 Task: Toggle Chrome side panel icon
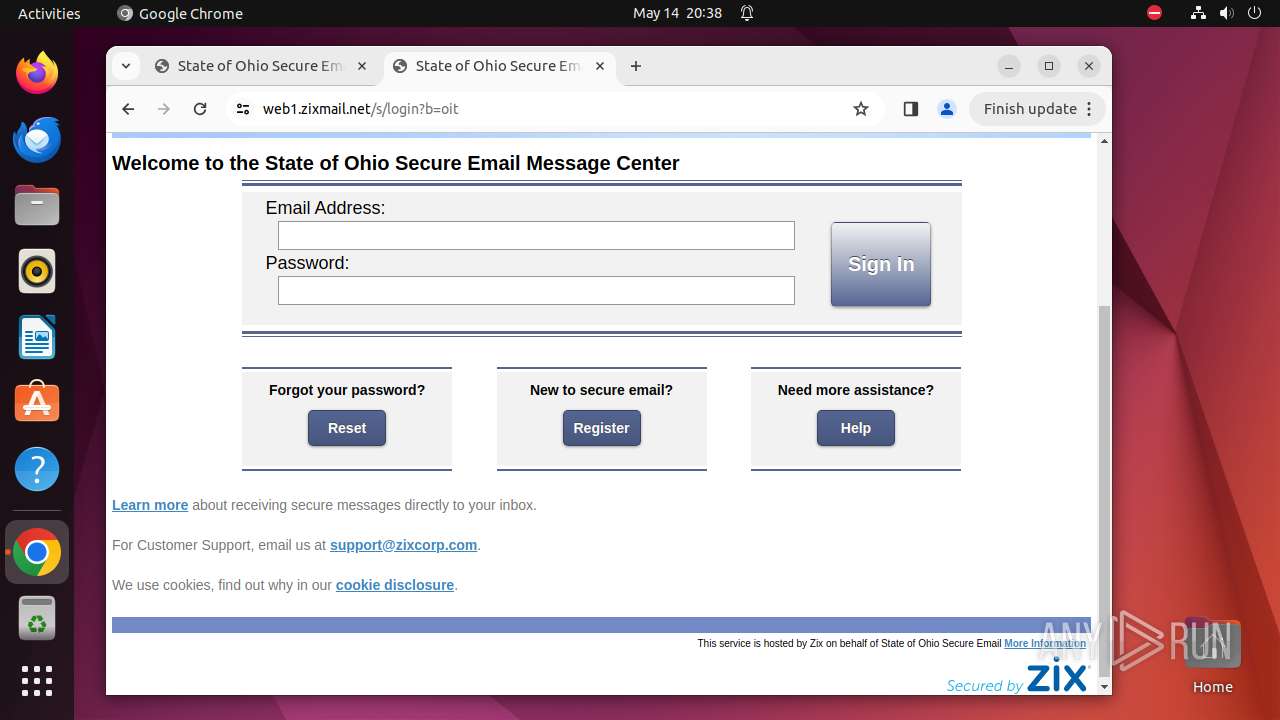[910, 109]
